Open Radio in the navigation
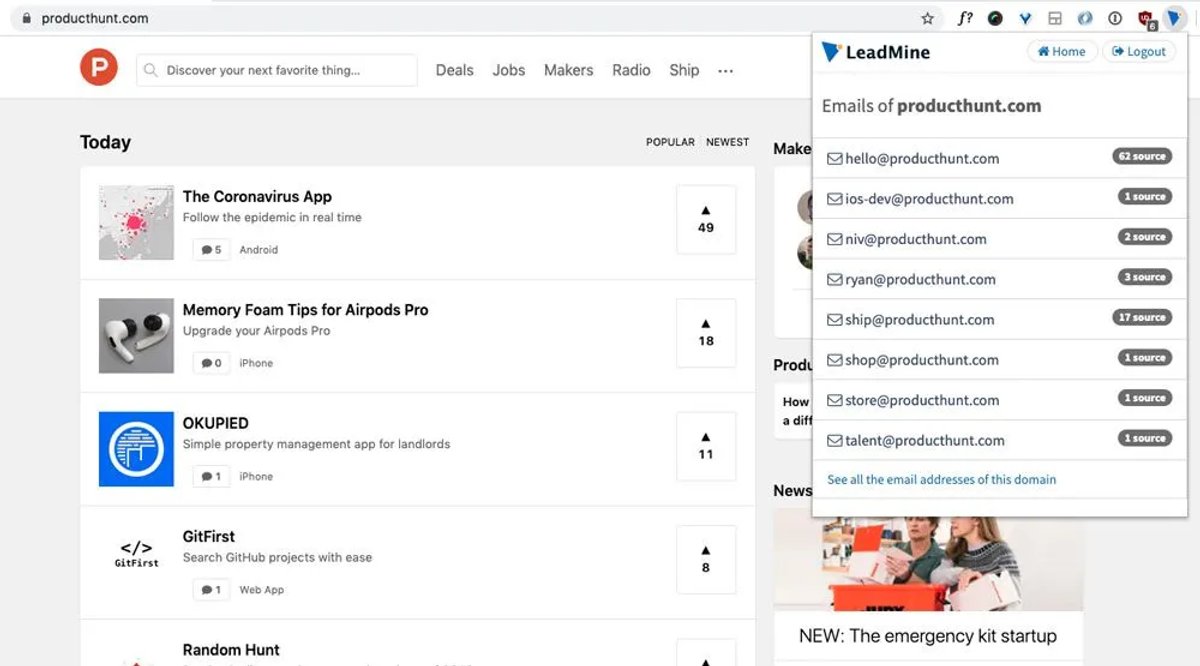Viewport: 1200px width, 666px height. pos(631,70)
